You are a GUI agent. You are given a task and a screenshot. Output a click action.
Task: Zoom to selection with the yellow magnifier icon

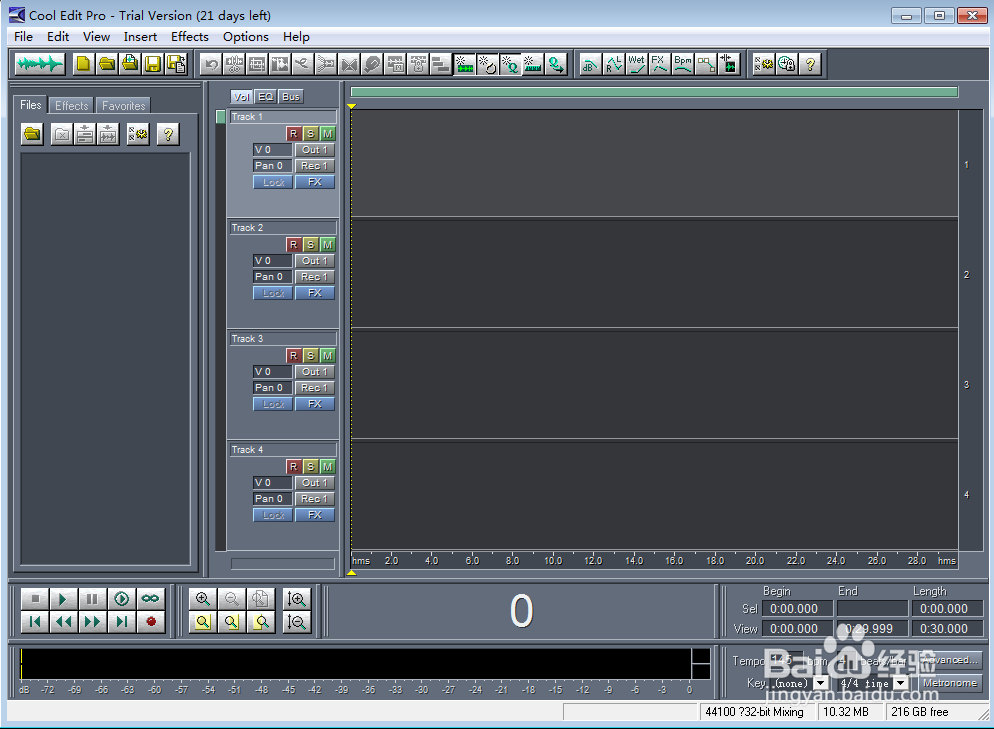[261, 622]
